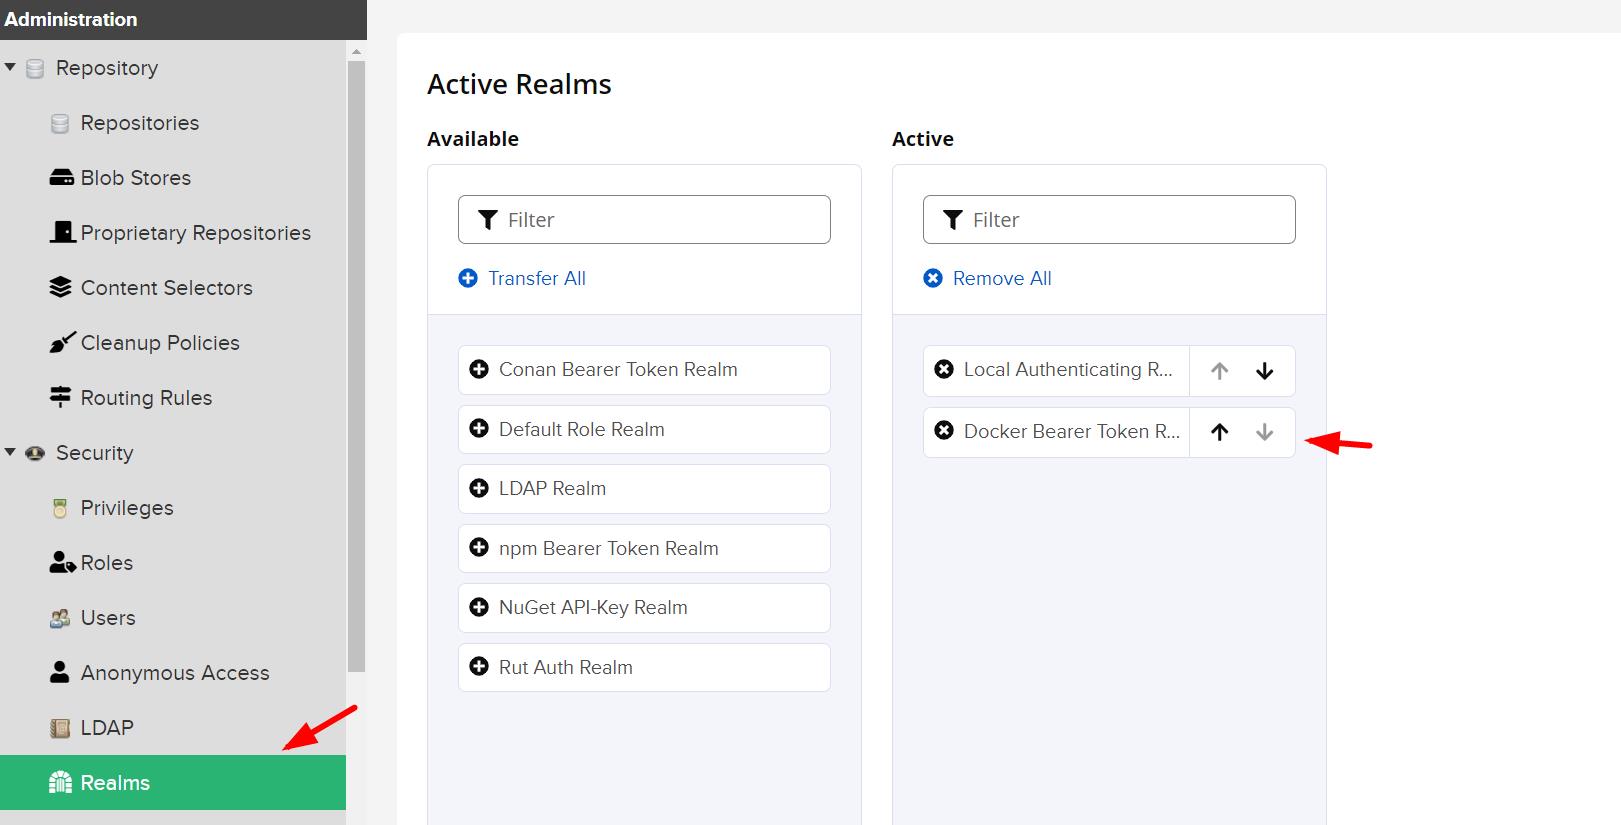
Task: Click Transfer All link
Action: [x=537, y=278]
